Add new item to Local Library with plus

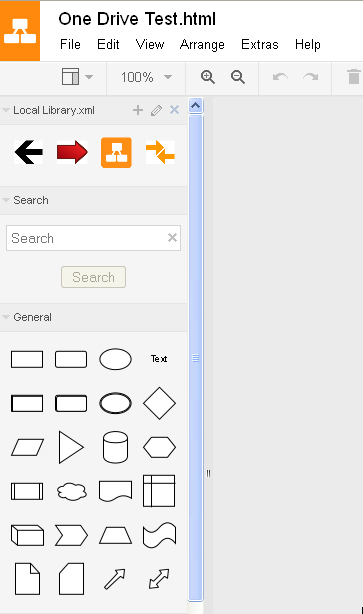point(138,110)
